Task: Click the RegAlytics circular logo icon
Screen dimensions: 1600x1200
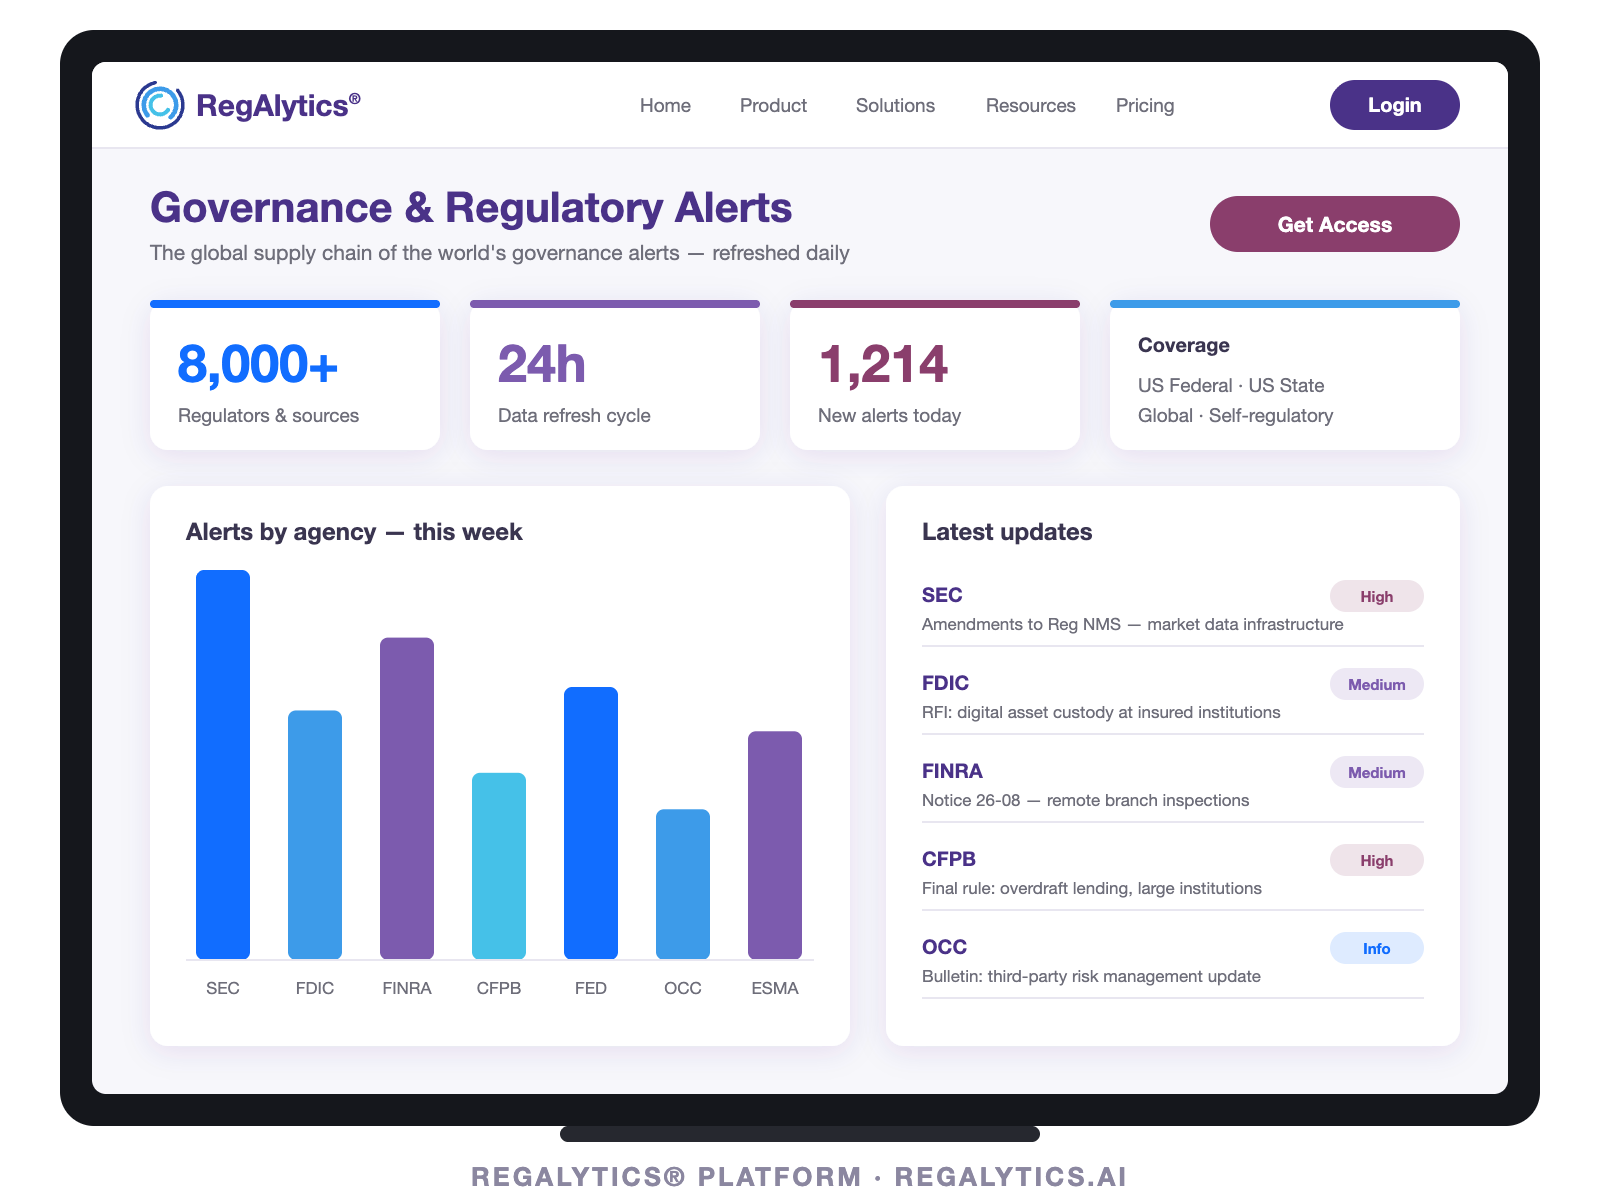Action: tap(160, 105)
